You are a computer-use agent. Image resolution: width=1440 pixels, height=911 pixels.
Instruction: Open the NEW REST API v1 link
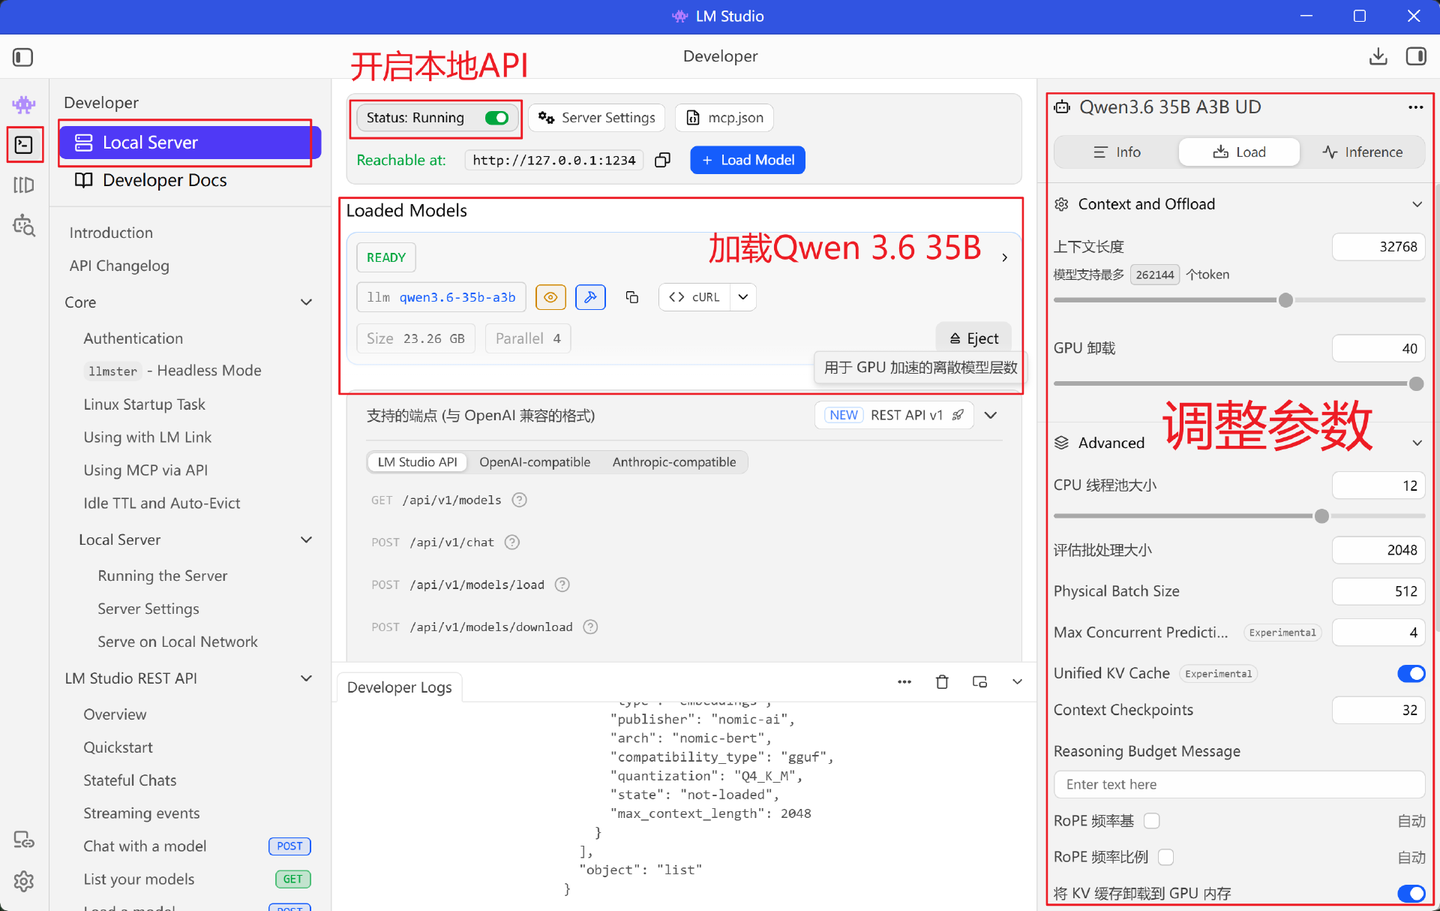tap(894, 415)
